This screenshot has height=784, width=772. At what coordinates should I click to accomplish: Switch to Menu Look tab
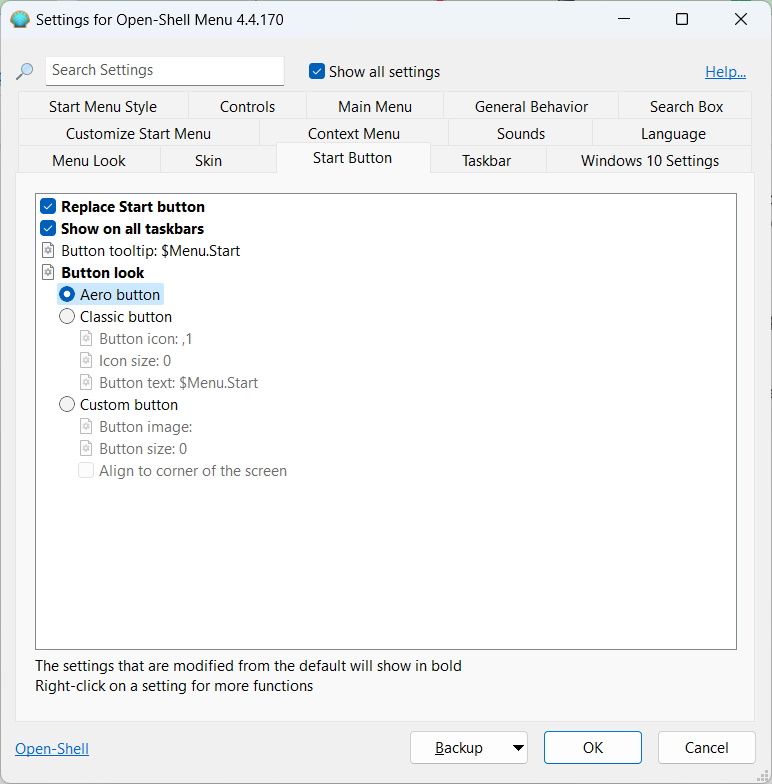[x=89, y=160]
